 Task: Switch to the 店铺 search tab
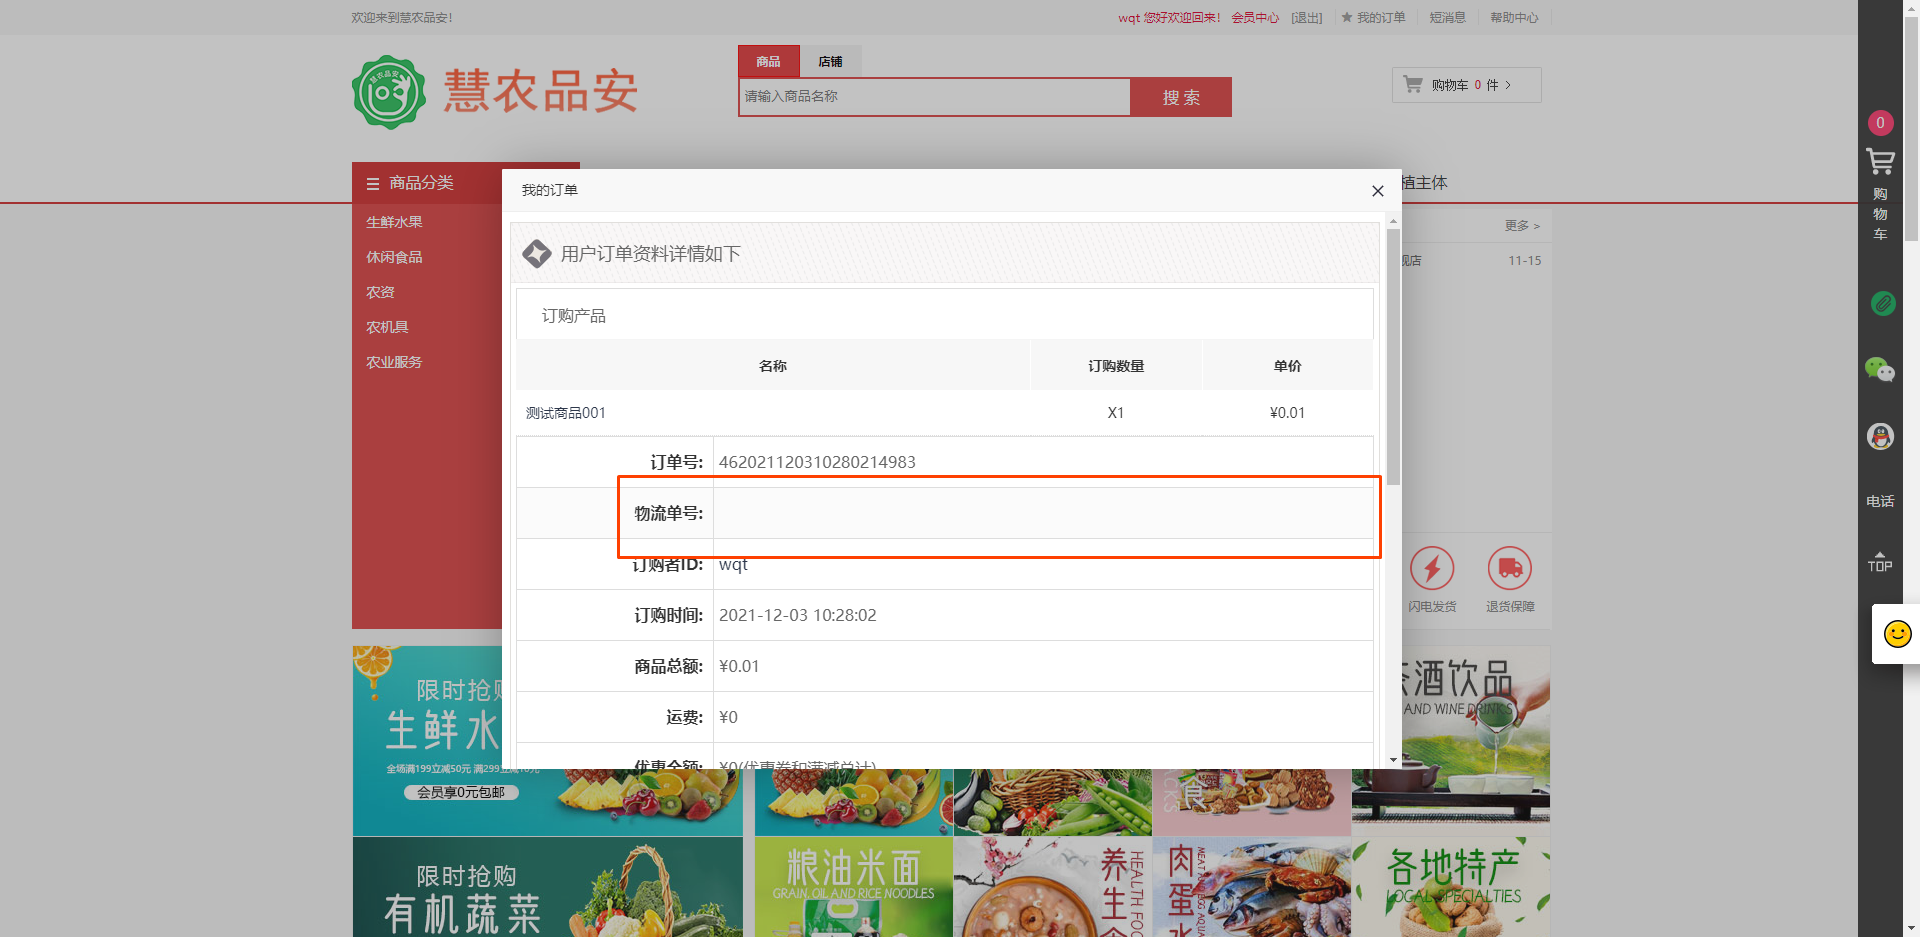830,62
